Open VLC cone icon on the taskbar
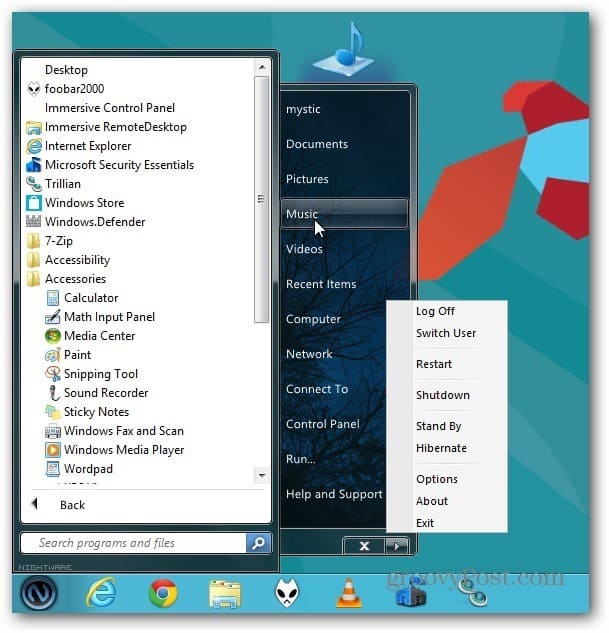 (349, 593)
